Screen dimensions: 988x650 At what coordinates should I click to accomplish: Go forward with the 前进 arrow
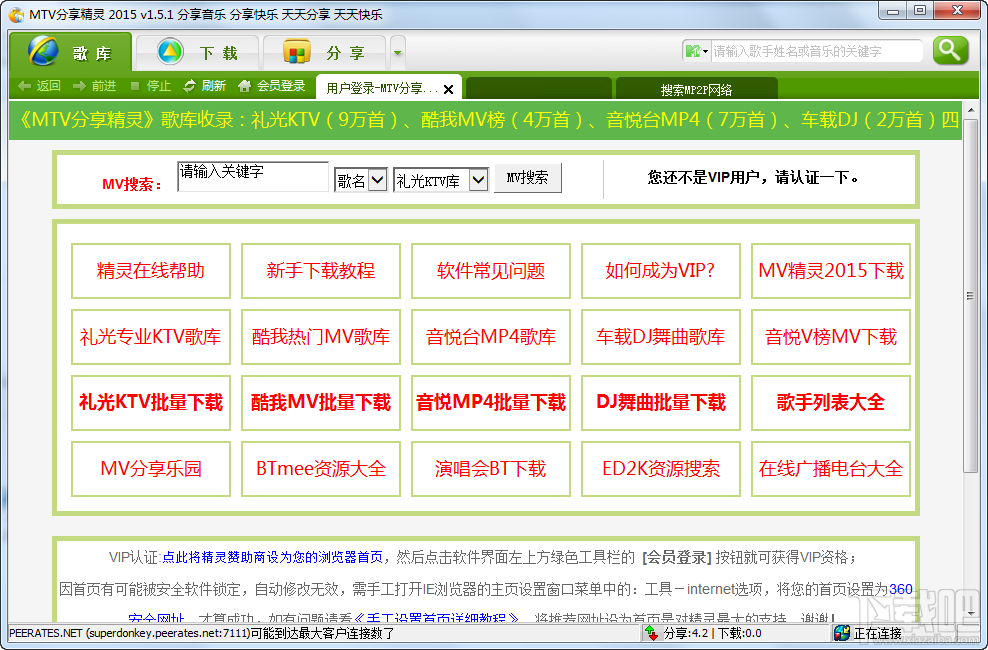(95, 86)
